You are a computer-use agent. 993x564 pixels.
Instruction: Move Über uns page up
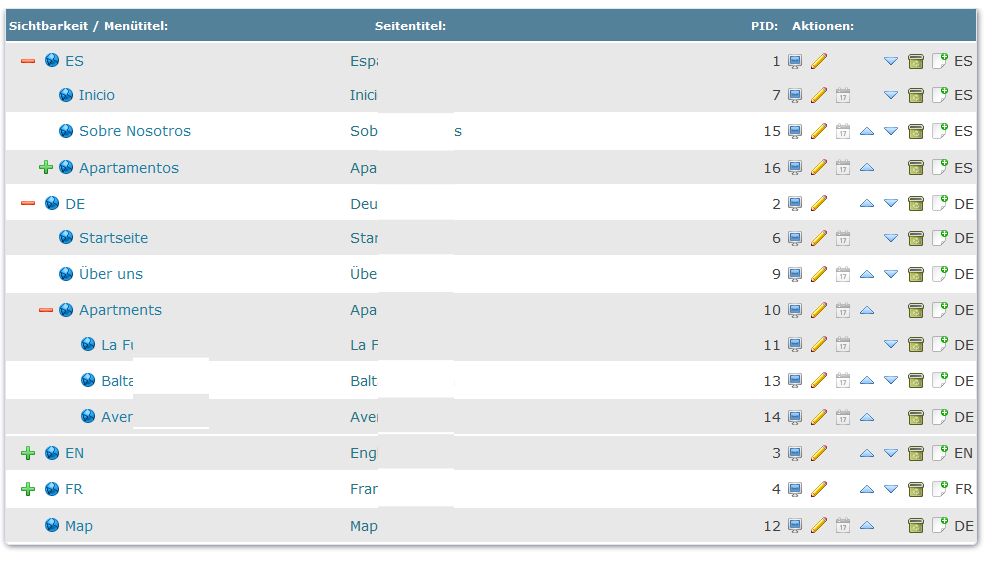(867, 274)
